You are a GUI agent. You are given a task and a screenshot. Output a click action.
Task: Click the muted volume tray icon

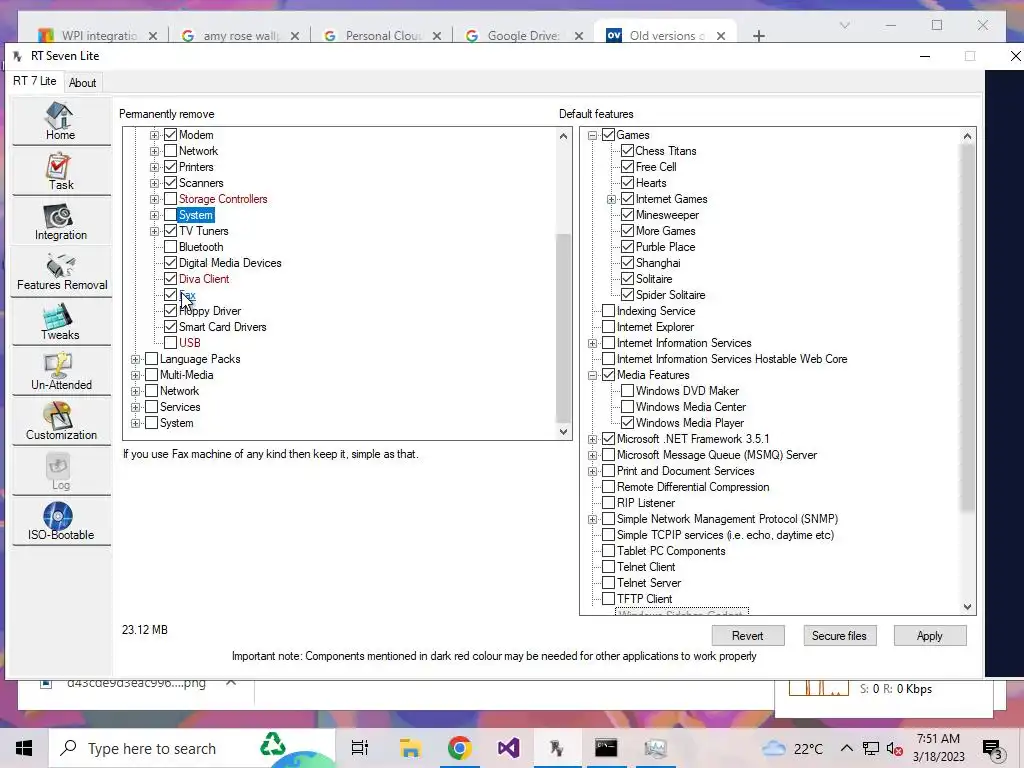pos(895,748)
